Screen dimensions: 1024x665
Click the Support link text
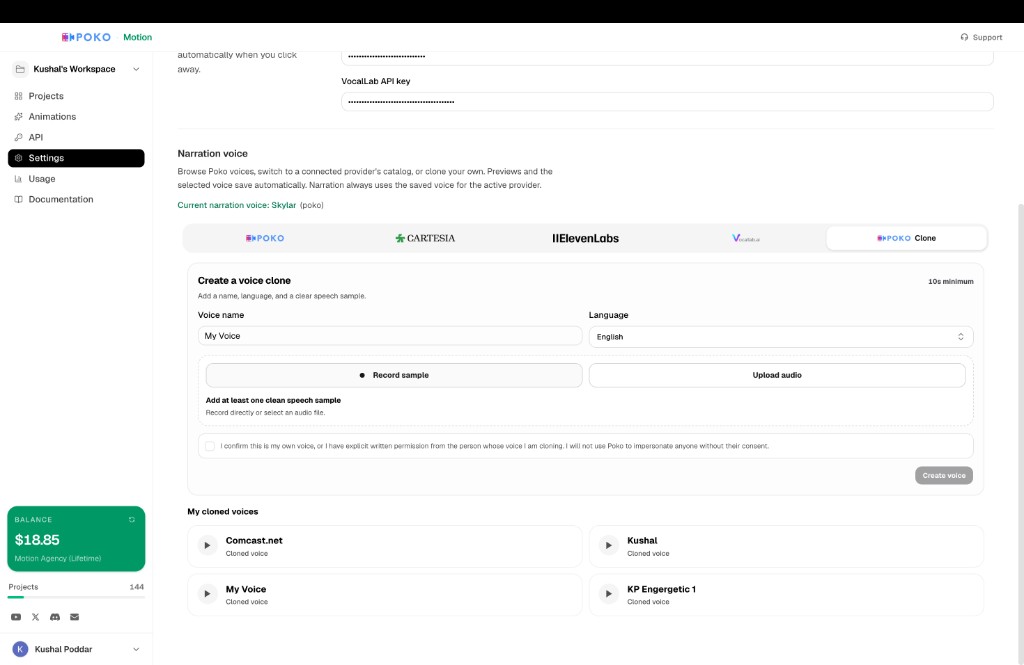coord(987,37)
